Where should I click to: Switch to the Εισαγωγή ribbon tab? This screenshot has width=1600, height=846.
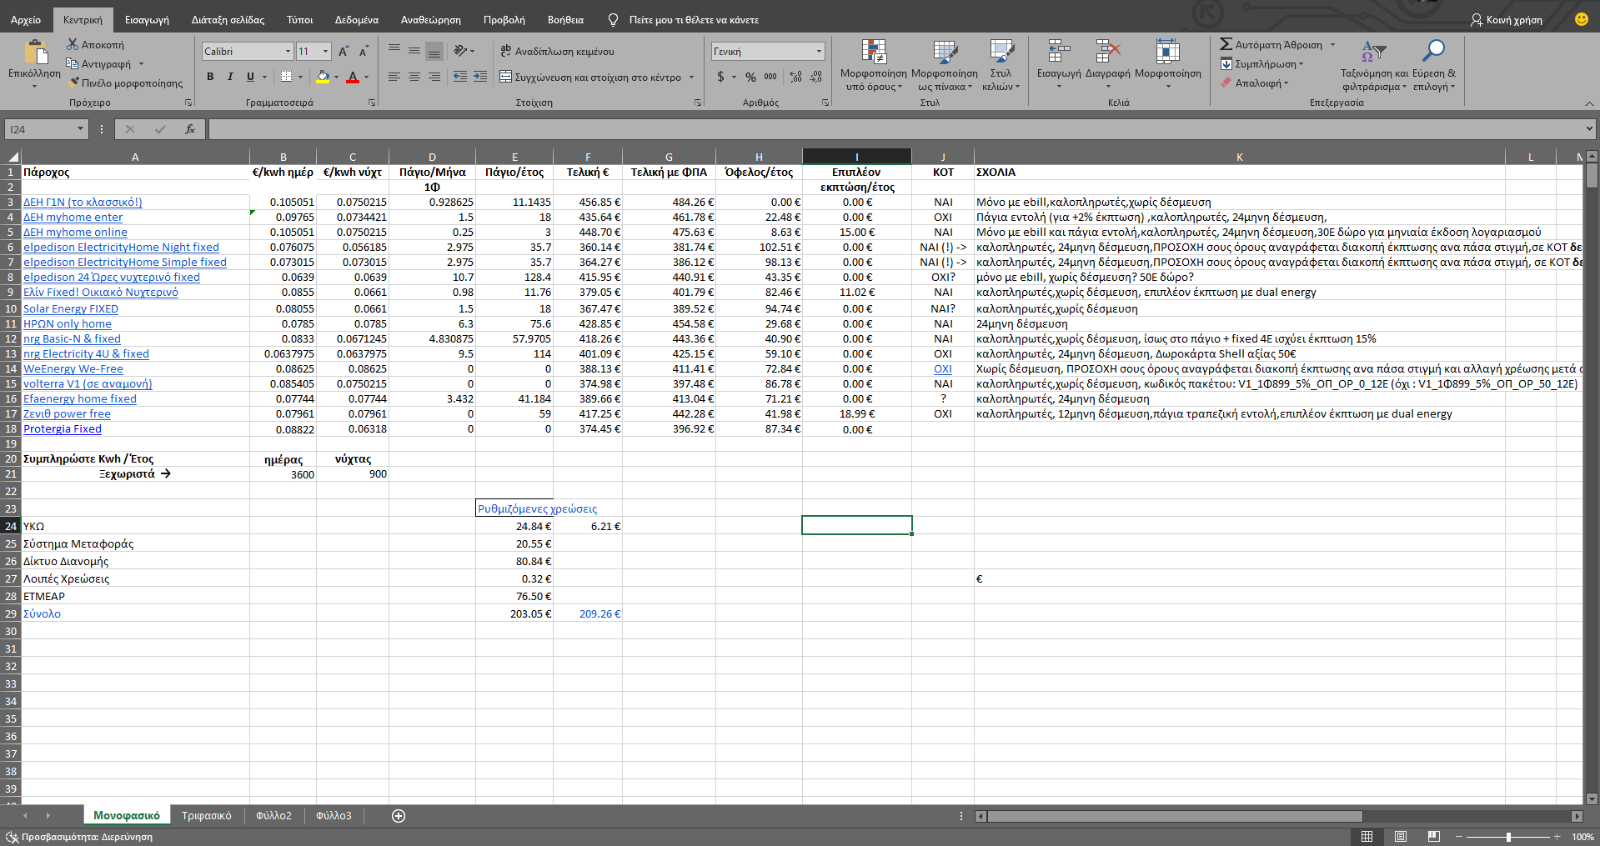click(147, 19)
